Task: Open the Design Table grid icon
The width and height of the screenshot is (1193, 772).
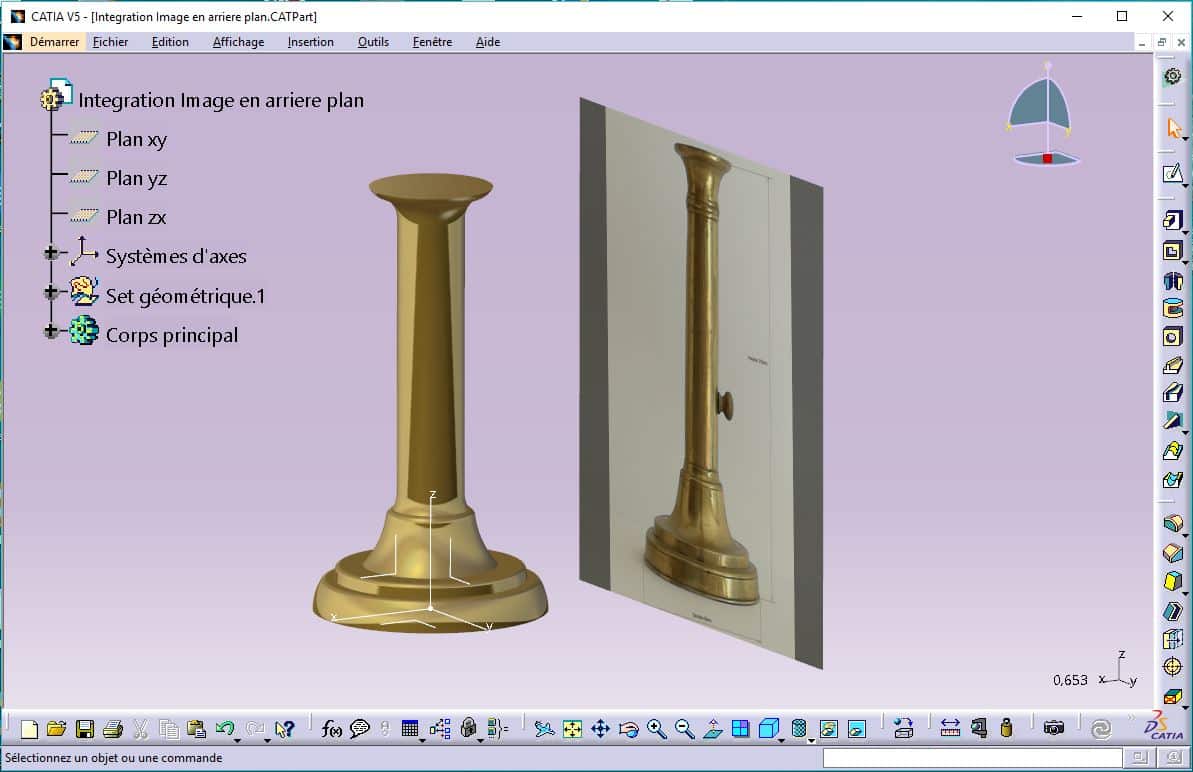Action: click(x=409, y=729)
